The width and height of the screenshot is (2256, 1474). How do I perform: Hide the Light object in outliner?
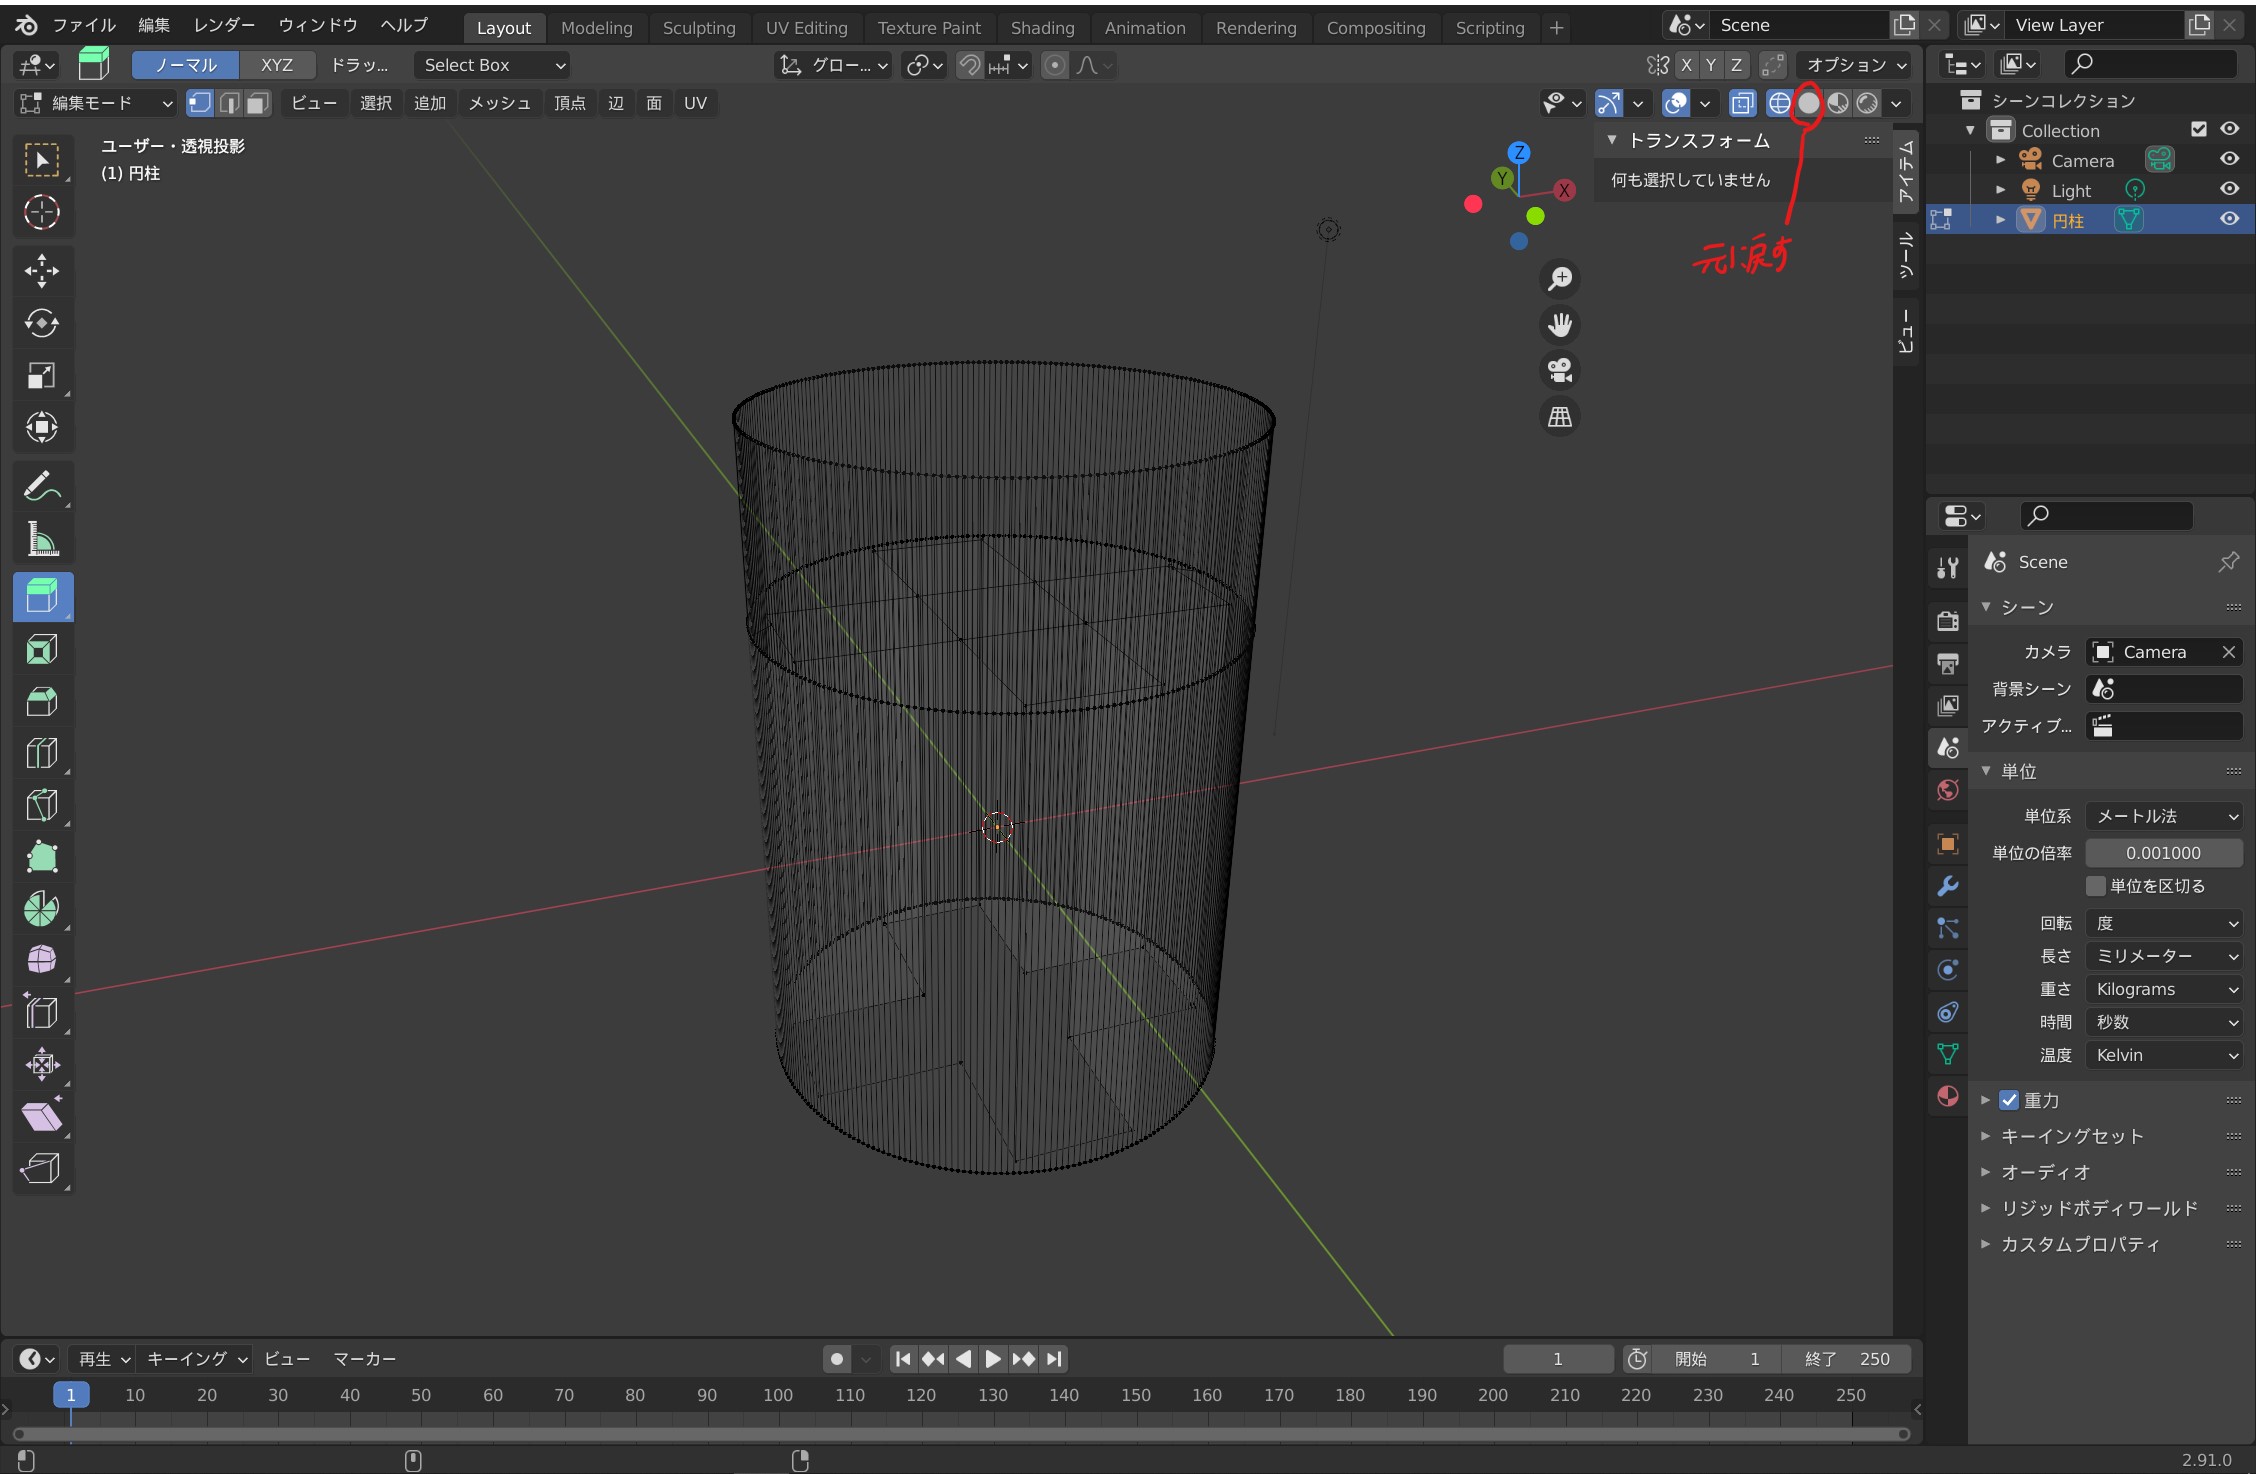tap(2229, 189)
